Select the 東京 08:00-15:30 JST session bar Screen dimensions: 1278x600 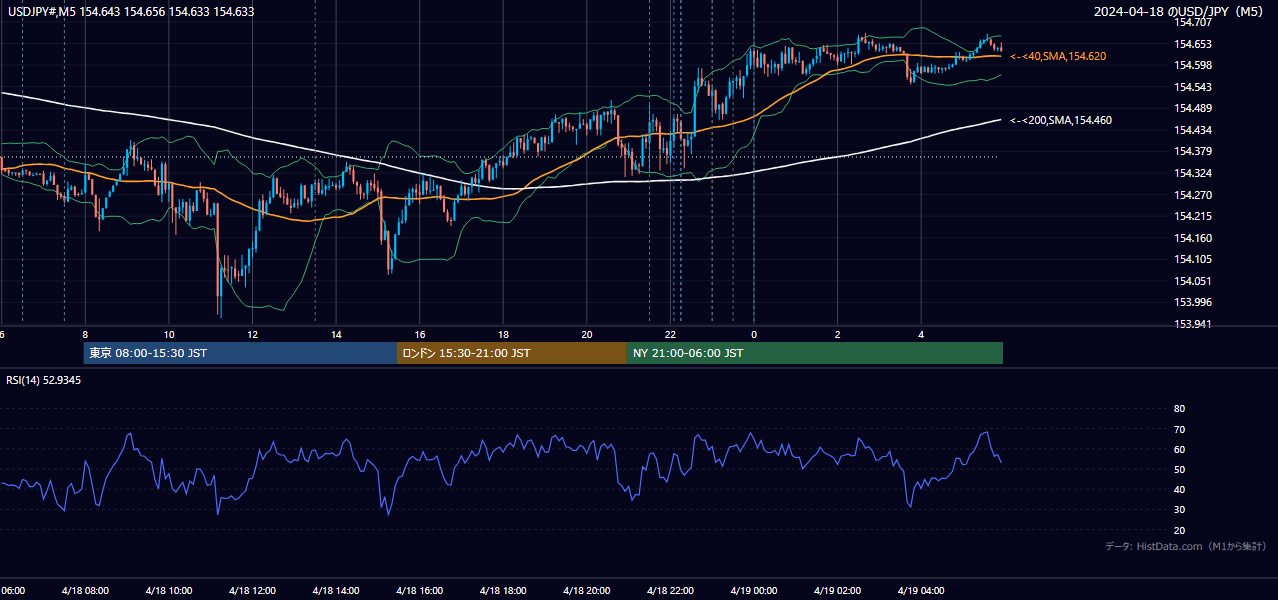click(x=240, y=353)
